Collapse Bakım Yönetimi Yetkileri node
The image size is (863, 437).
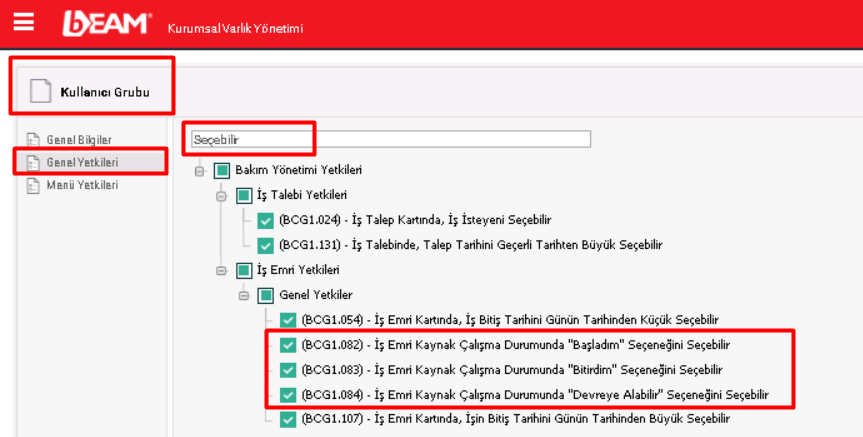199,171
